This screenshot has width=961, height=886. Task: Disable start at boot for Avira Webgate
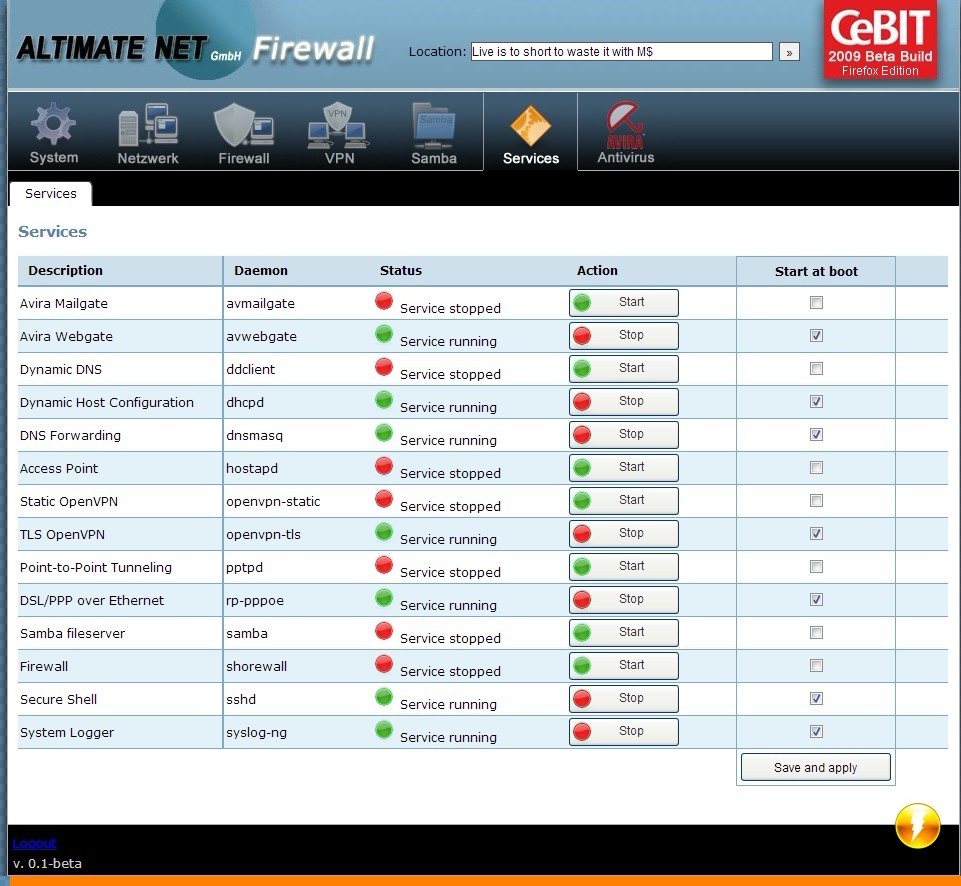point(816,336)
